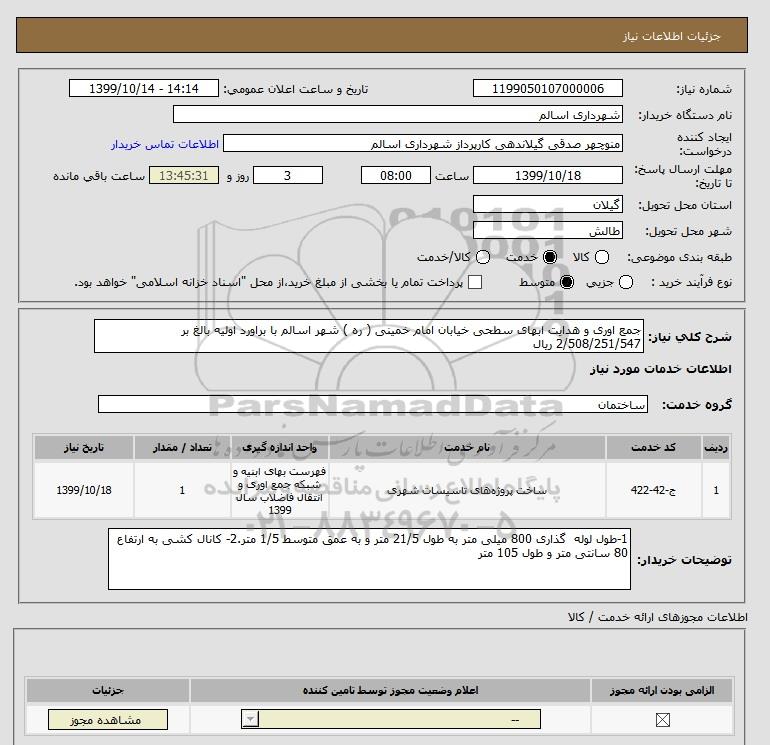Click the ردیف column header

click(716, 447)
